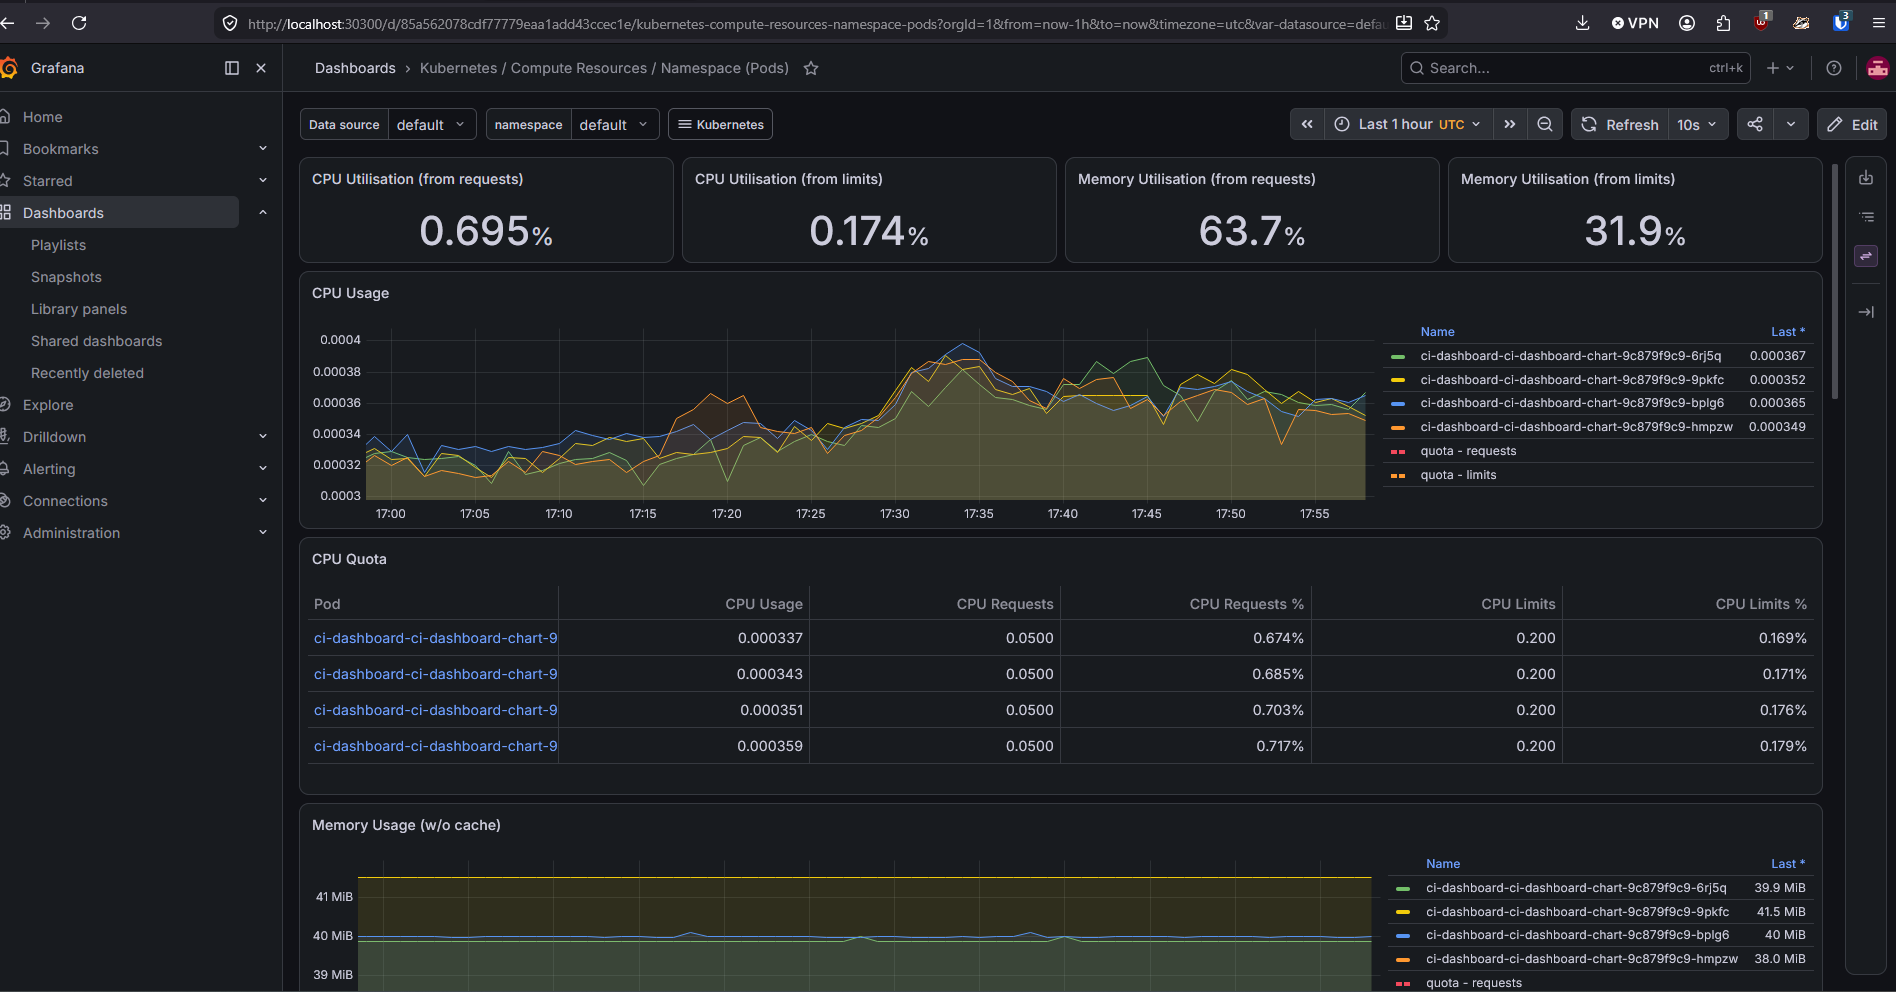
Task: Reload the page in browser toolbar
Action: coord(79,22)
